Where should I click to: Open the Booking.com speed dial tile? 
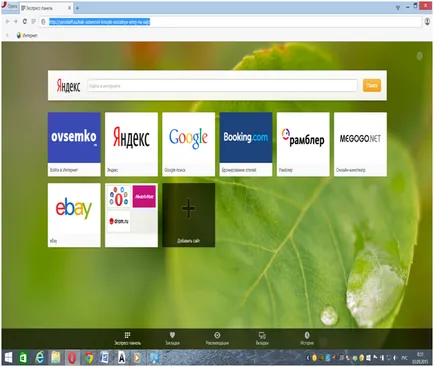tap(246, 144)
